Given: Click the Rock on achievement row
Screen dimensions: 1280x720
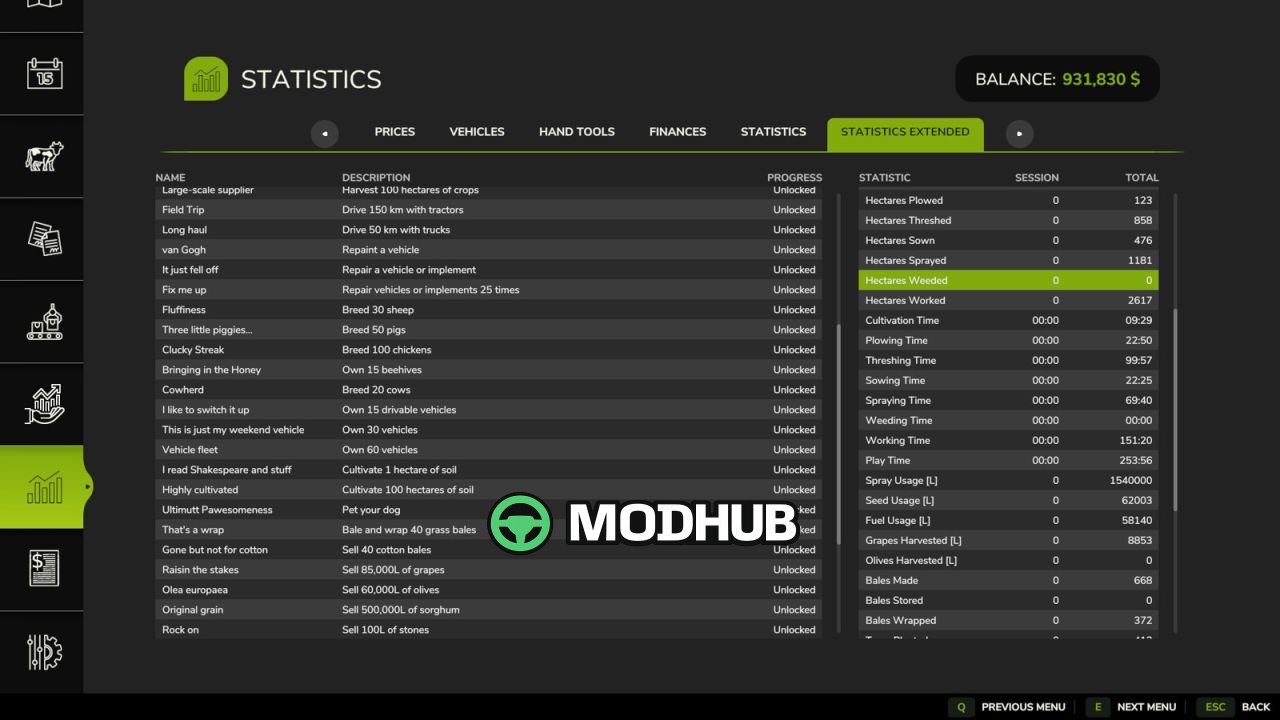Looking at the screenshot, I should (489, 630).
